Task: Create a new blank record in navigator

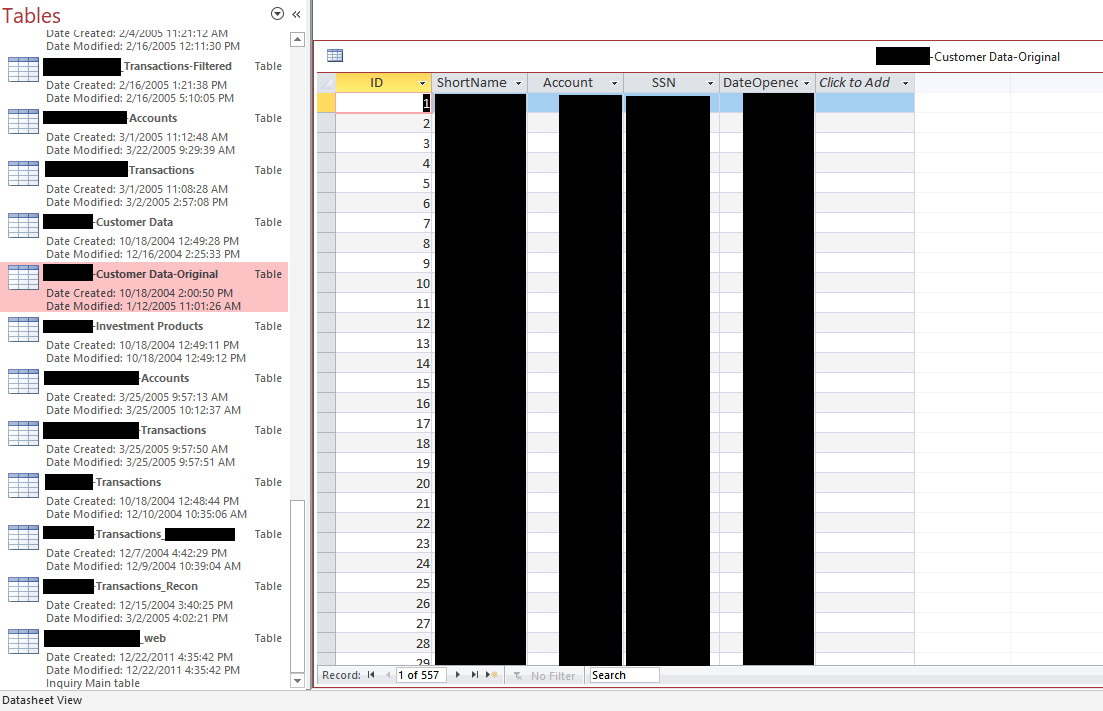Action: coord(492,675)
